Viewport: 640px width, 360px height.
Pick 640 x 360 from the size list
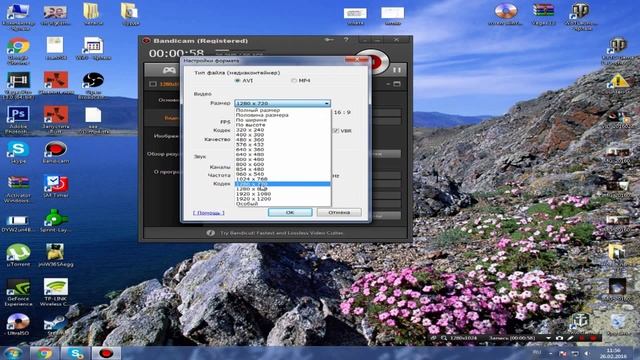(x=282, y=149)
